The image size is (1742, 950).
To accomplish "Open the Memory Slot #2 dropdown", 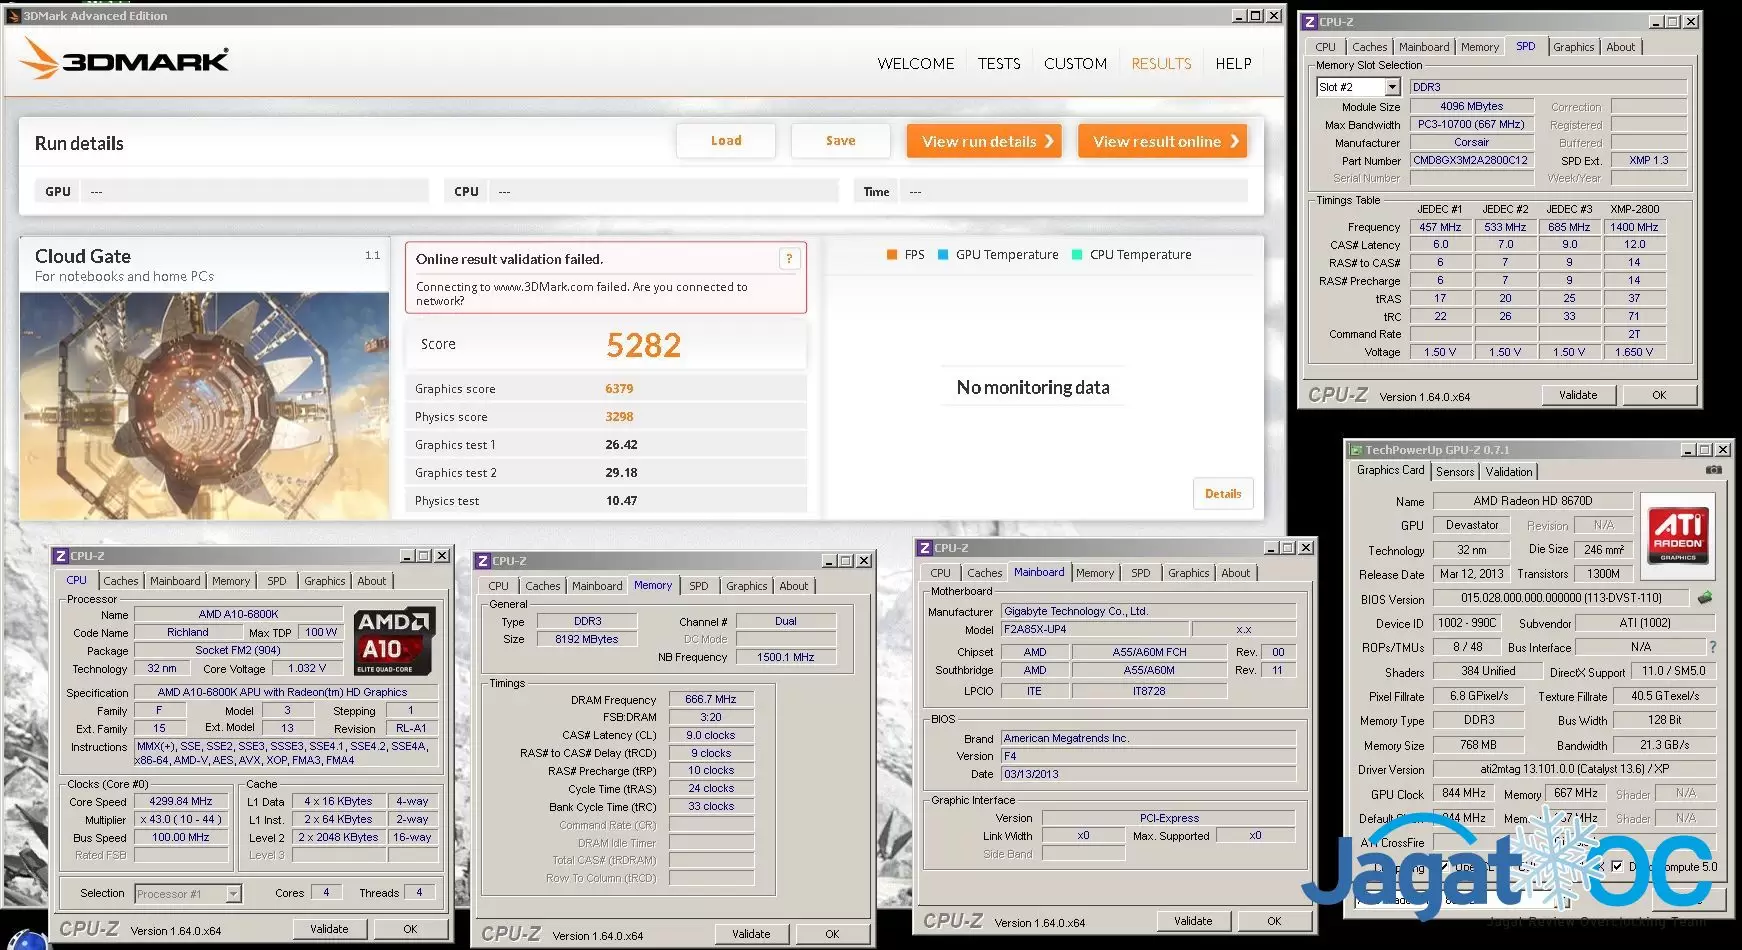I will click(1392, 87).
